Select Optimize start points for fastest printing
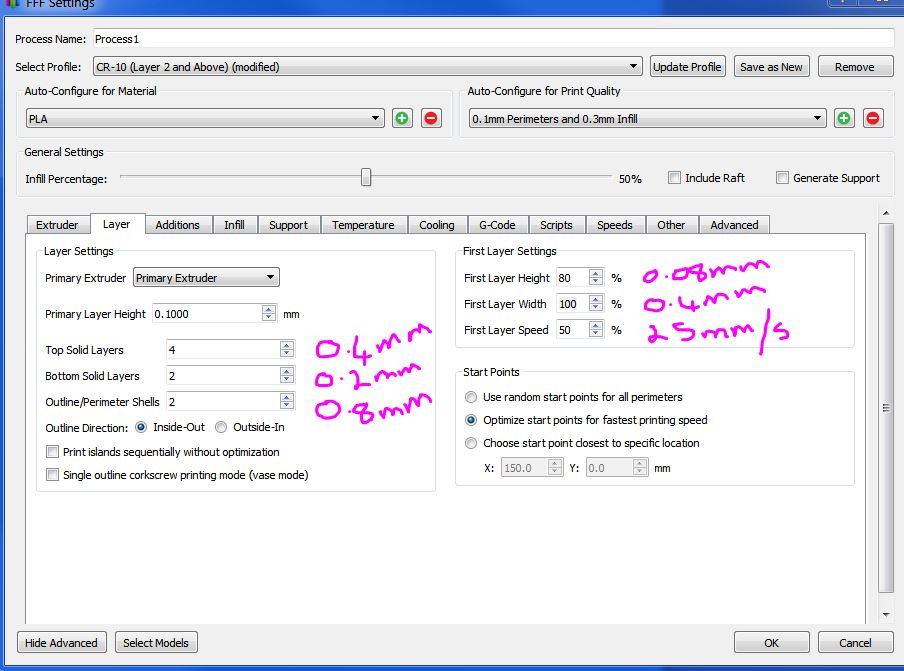Image resolution: width=904 pixels, height=671 pixels. (x=471, y=420)
